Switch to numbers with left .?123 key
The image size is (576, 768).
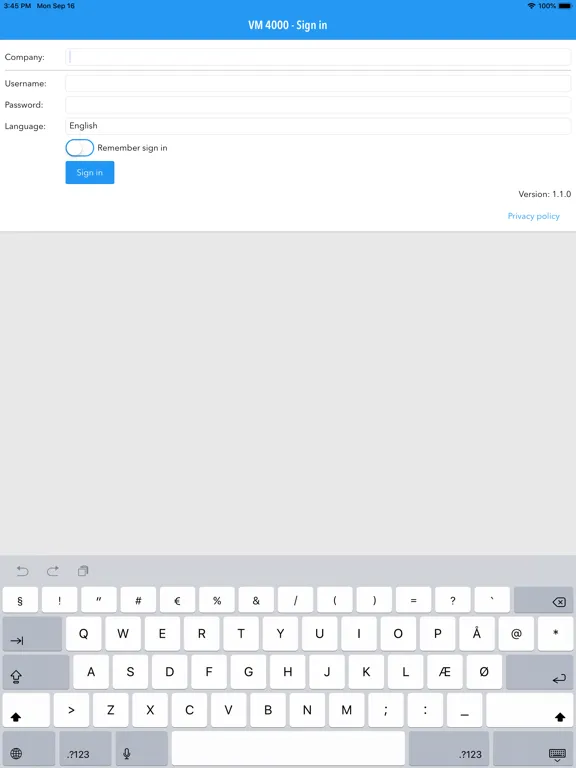(x=85, y=749)
